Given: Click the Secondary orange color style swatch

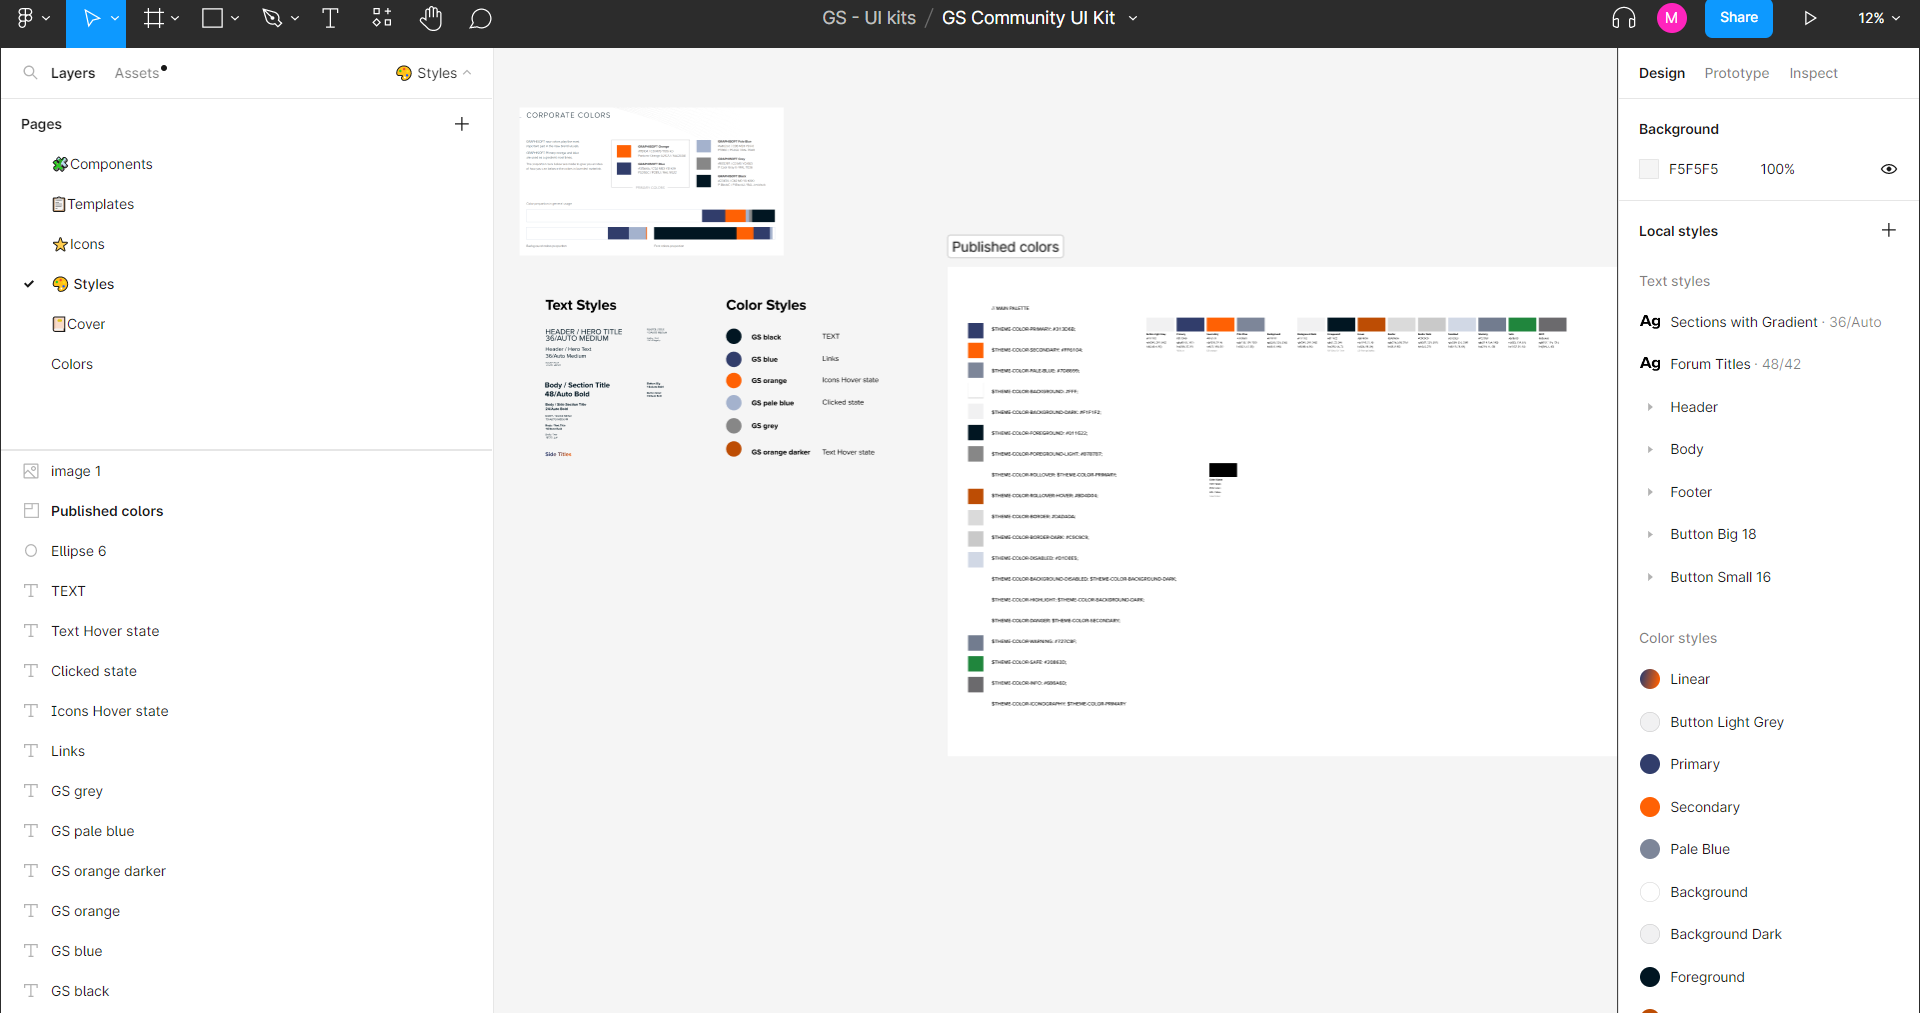Looking at the screenshot, I should (x=1650, y=807).
